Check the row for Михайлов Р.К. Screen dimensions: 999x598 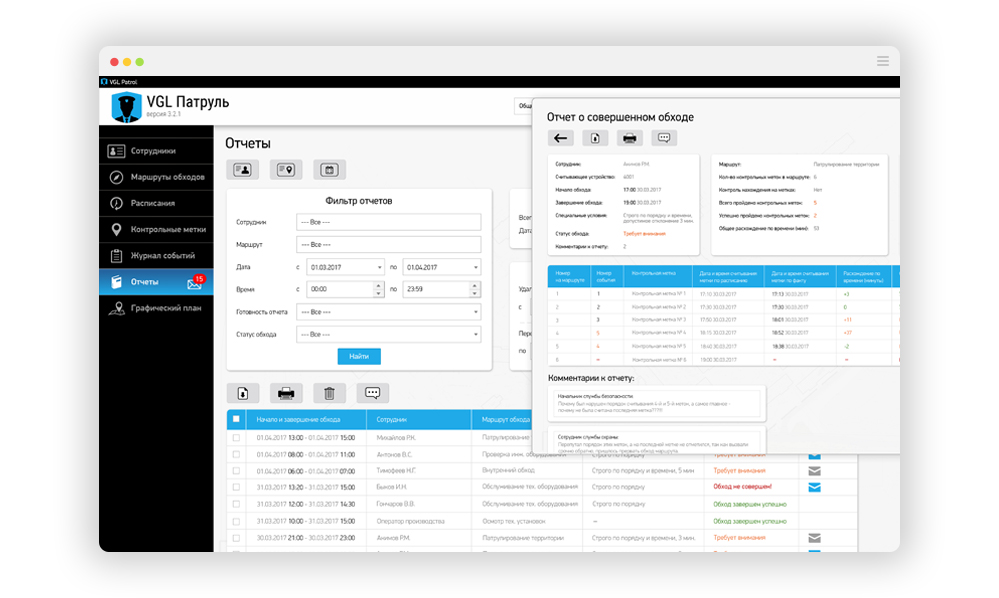click(x=236, y=438)
